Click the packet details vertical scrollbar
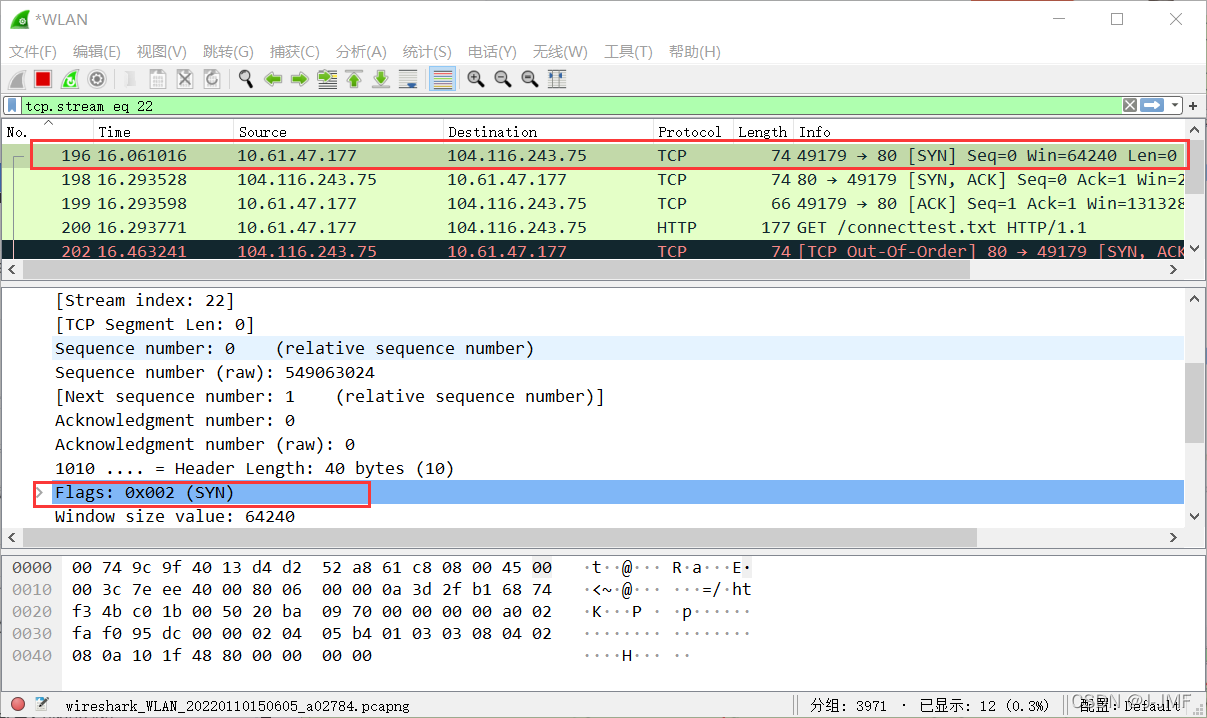The width and height of the screenshot is (1207, 718). (1194, 400)
